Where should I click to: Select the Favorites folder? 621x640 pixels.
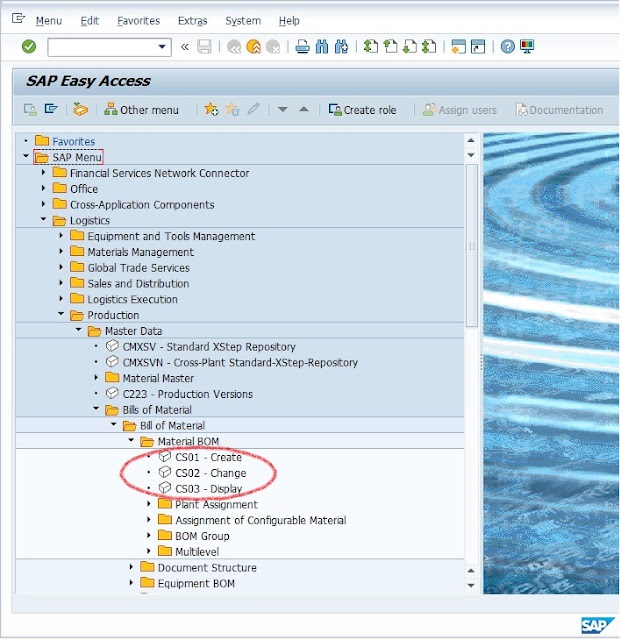[x=73, y=141]
